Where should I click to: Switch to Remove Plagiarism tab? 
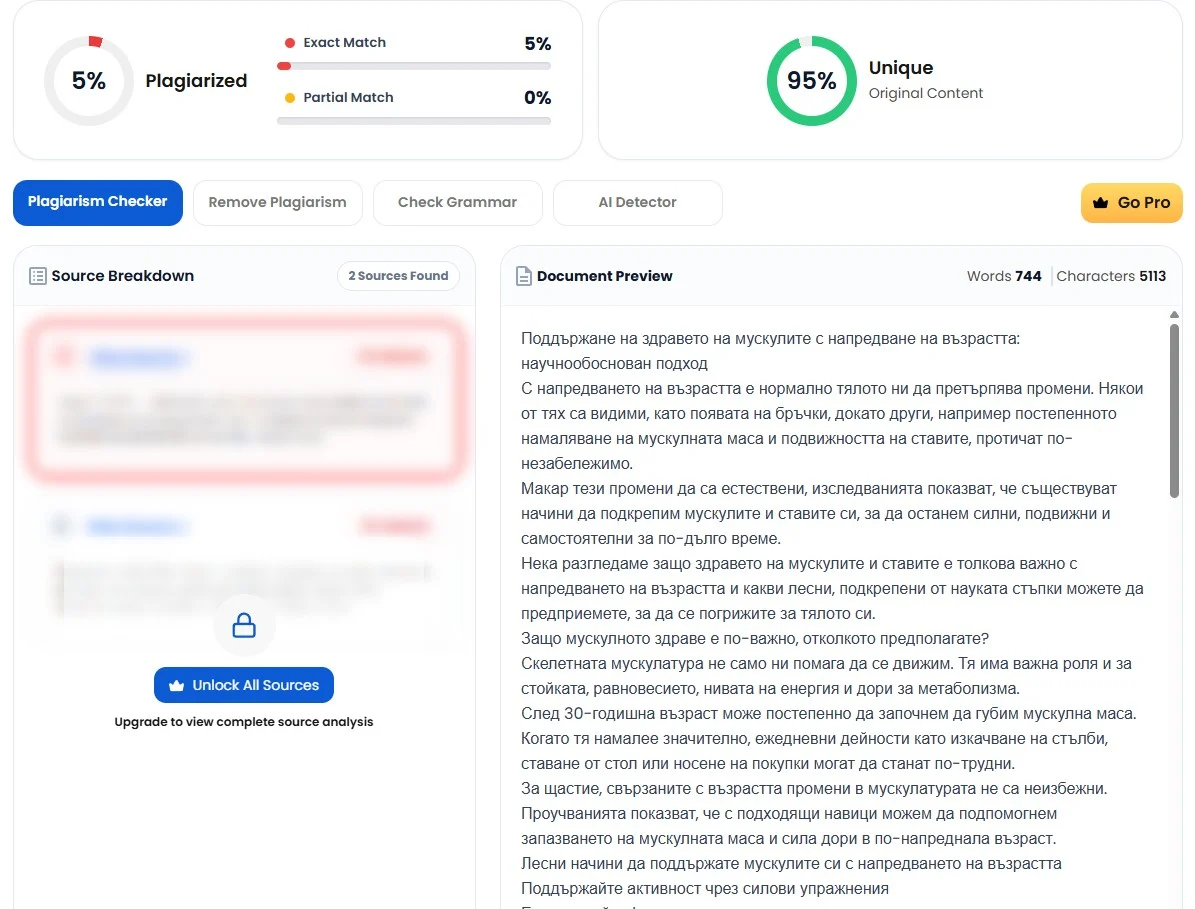pyautogui.click(x=277, y=202)
